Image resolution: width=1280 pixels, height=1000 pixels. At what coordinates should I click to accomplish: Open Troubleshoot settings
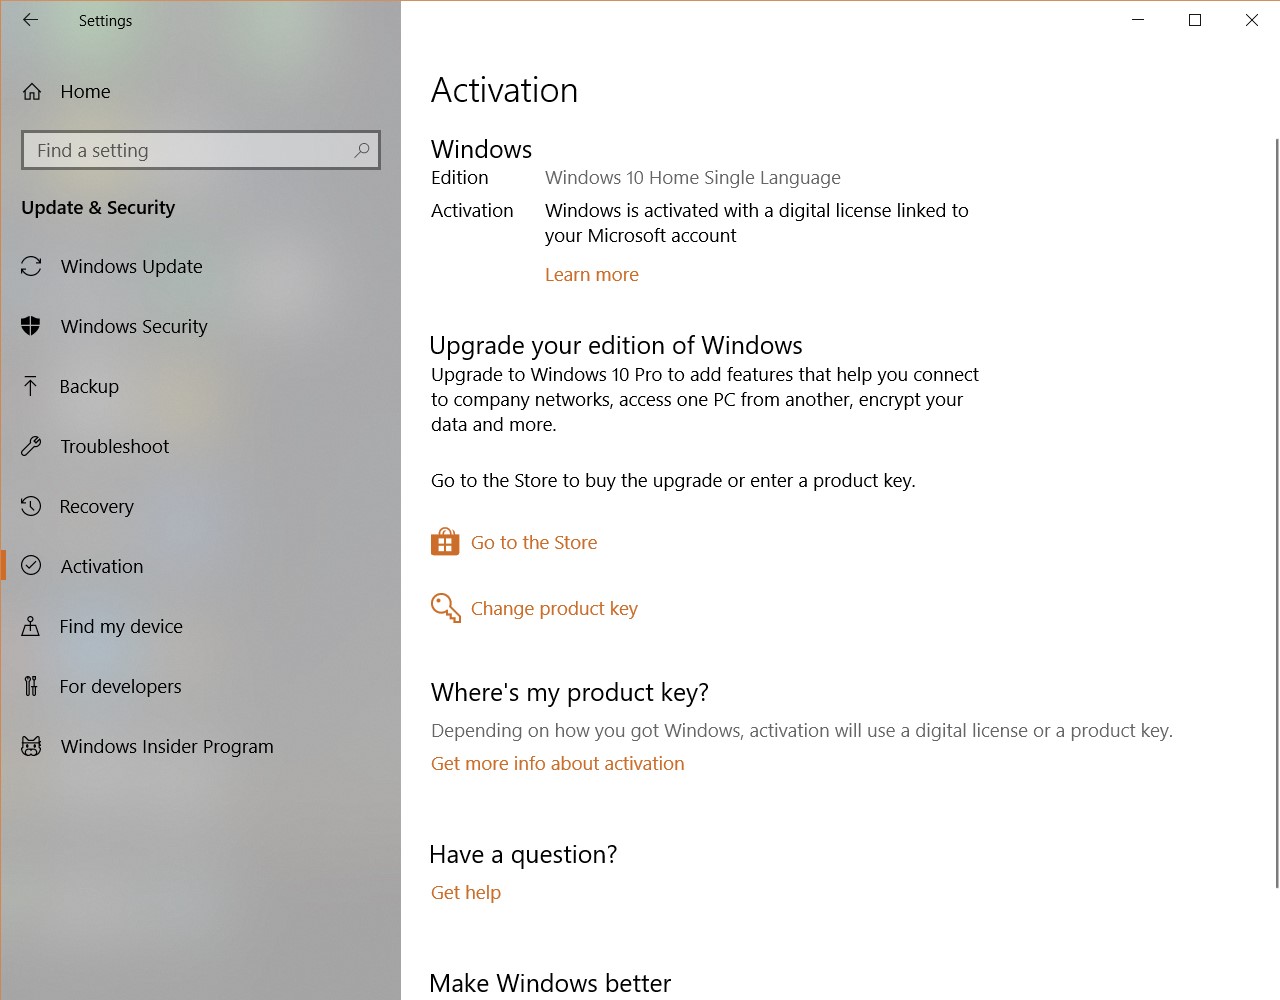point(200,446)
